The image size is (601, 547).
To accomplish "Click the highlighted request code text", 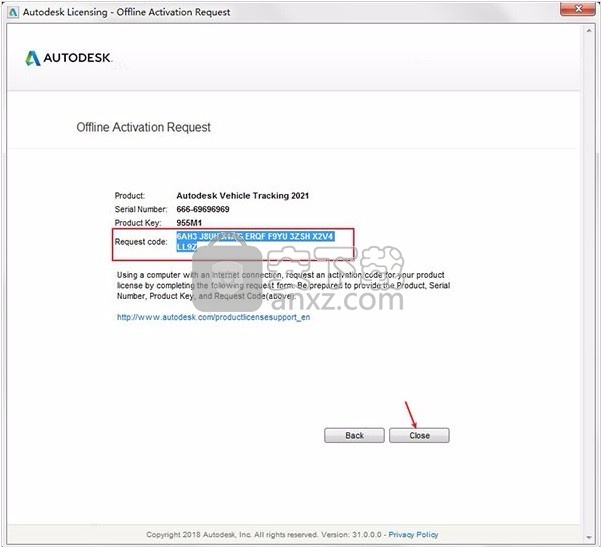I will (x=255, y=241).
